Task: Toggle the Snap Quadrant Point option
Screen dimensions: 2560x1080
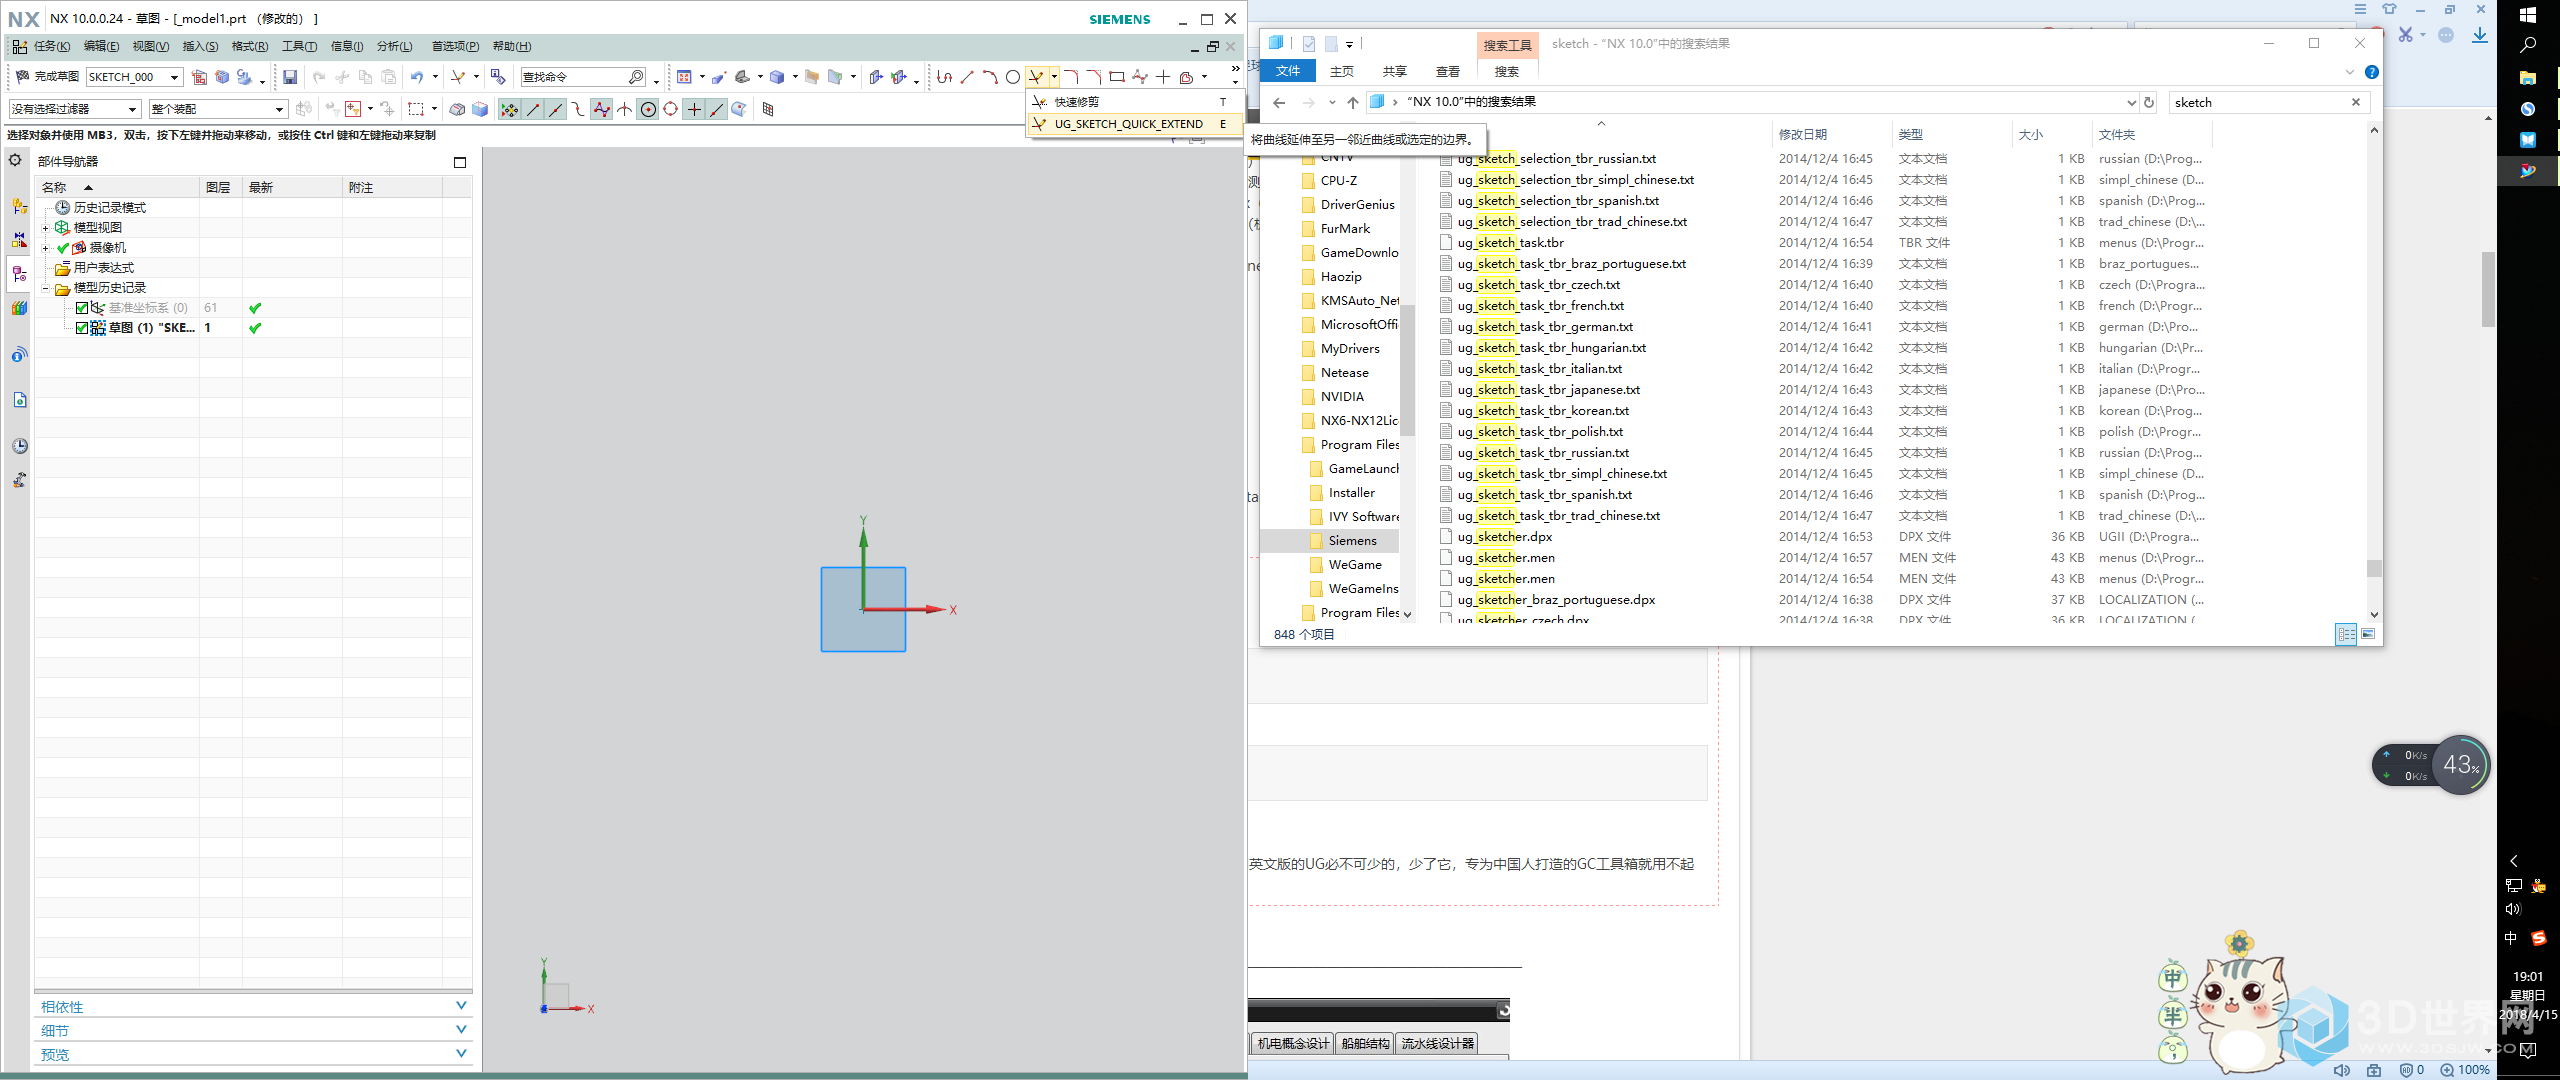Action: point(671,109)
